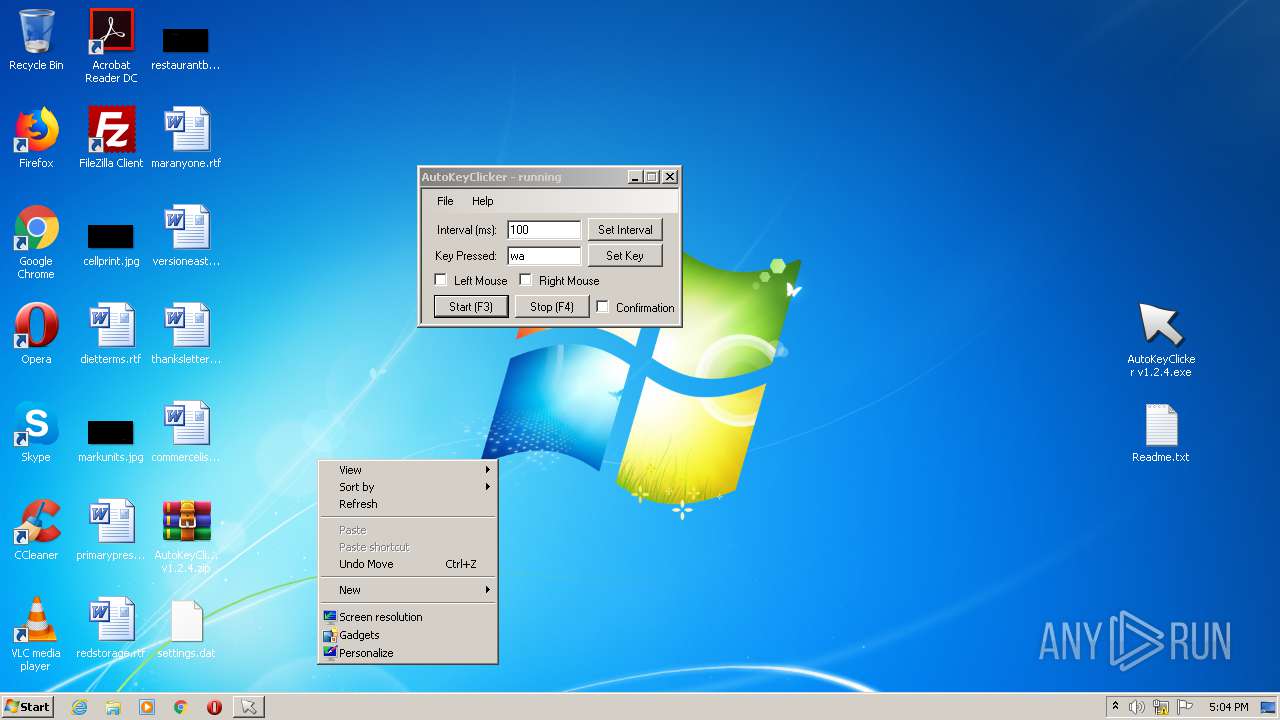This screenshot has height=720, width=1280.
Task: Select the commercelis document icon
Action: point(186,432)
